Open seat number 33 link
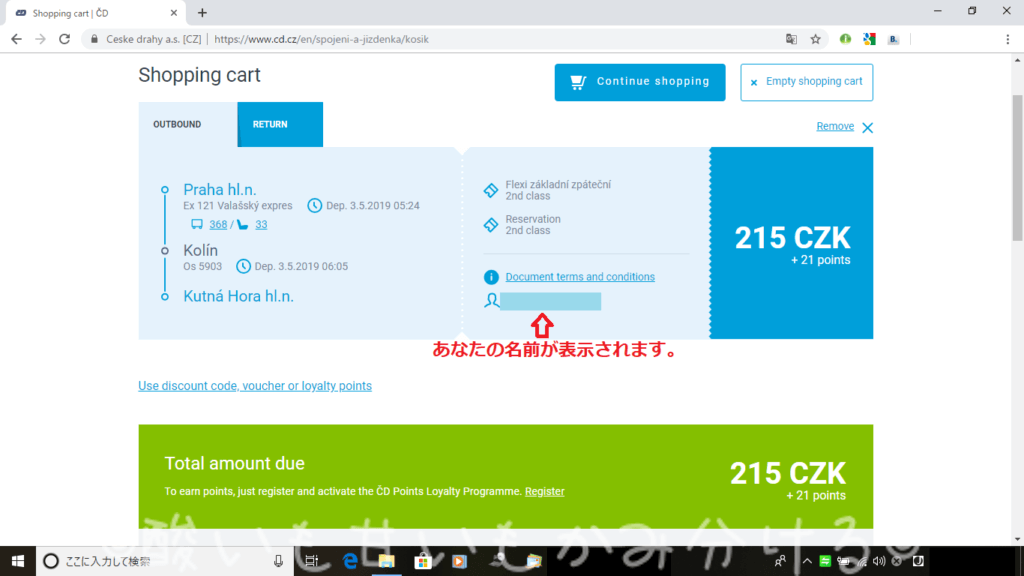Viewport: 1024px width, 576px height. (x=261, y=225)
